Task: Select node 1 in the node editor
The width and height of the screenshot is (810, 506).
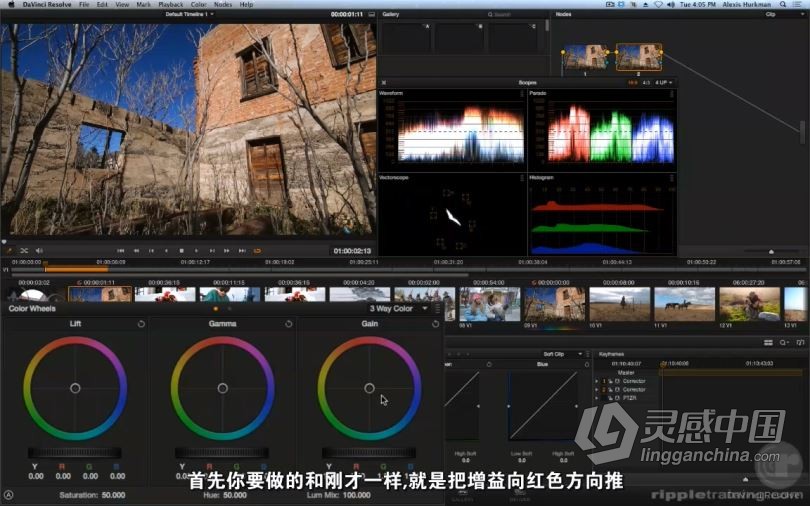Action: click(x=585, y=57)
